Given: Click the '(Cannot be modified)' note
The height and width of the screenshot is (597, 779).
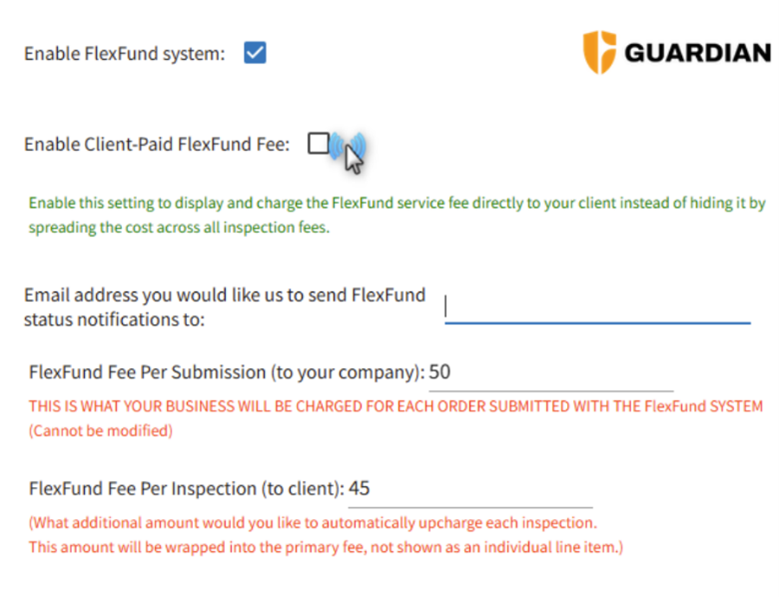Looking at the screenshot, I should pyautogui.click(x=101, y=431).
